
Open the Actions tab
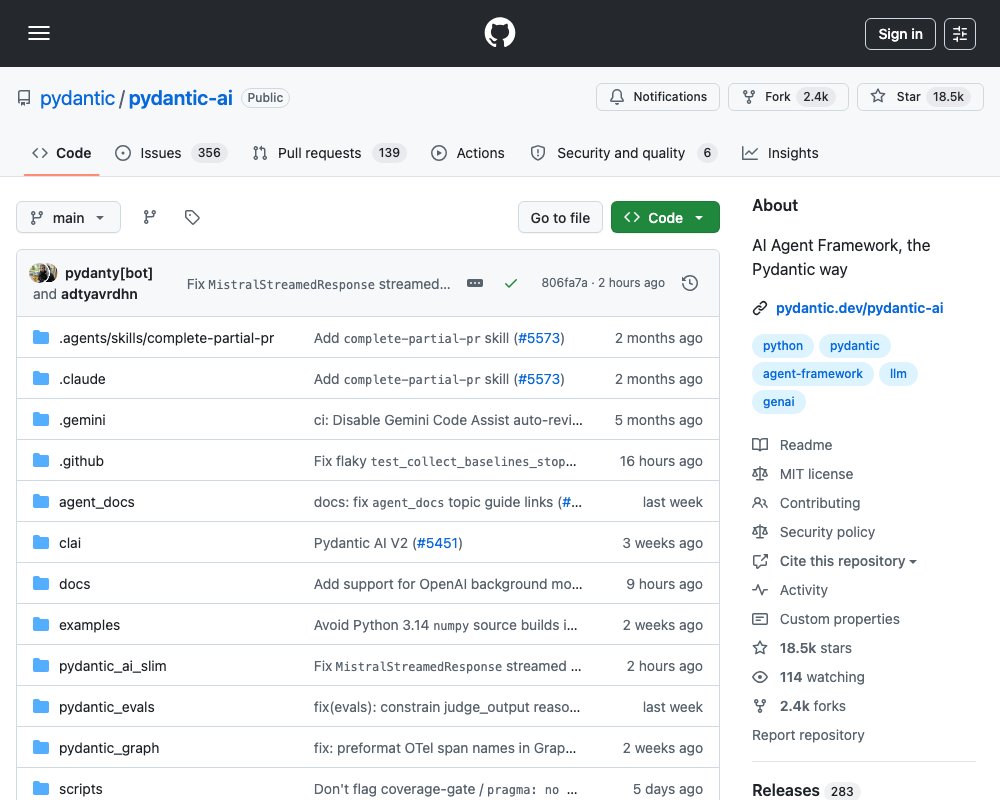click(467, 153)
